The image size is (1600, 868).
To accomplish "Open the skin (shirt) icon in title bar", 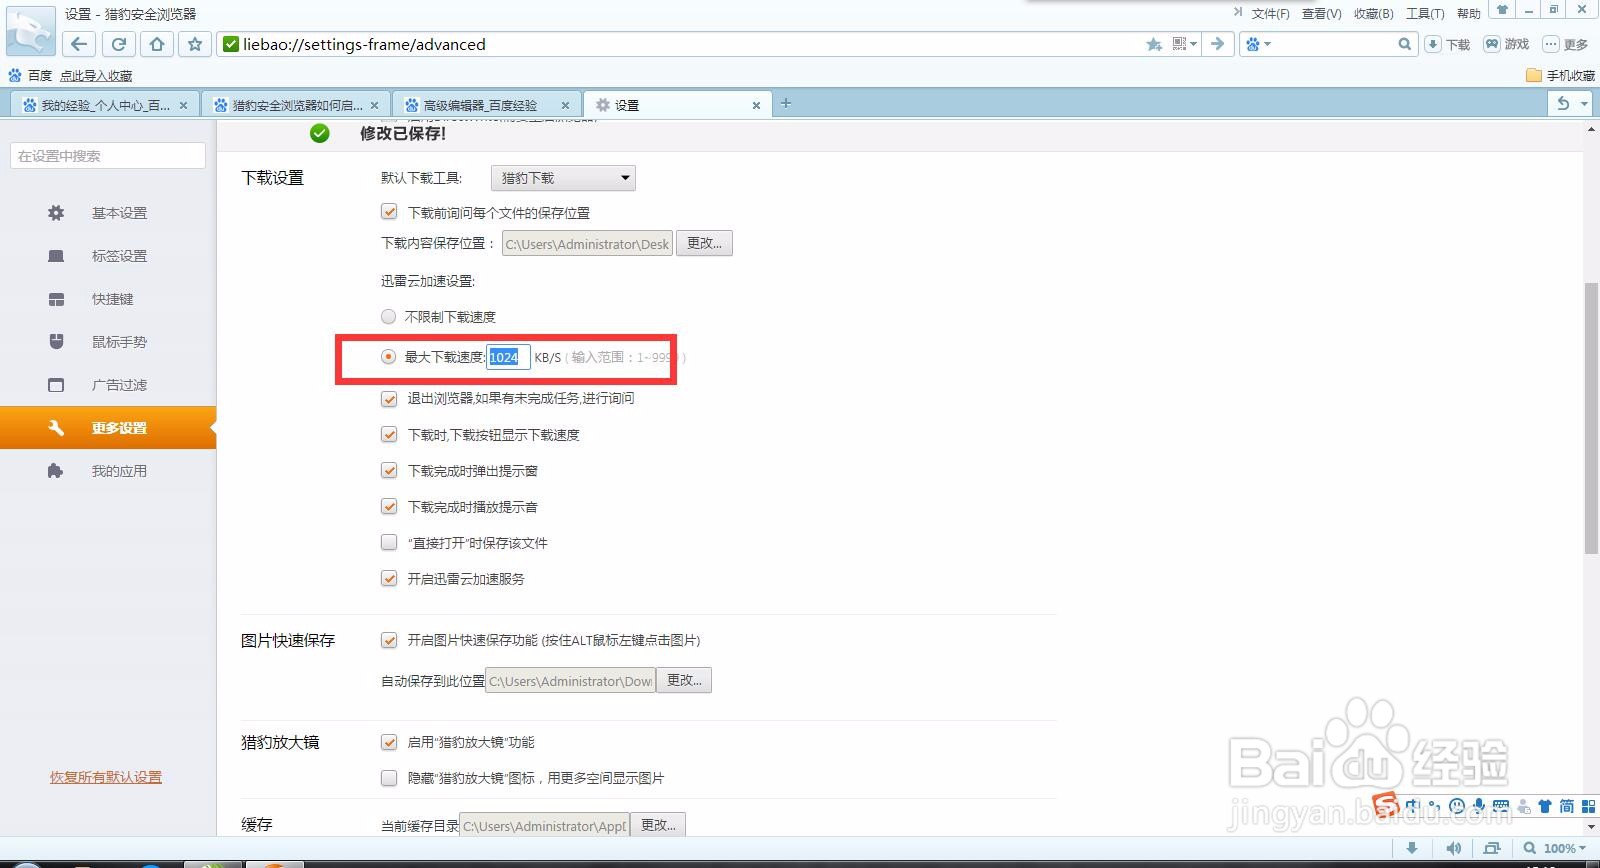I will (x=1501, y=10).
